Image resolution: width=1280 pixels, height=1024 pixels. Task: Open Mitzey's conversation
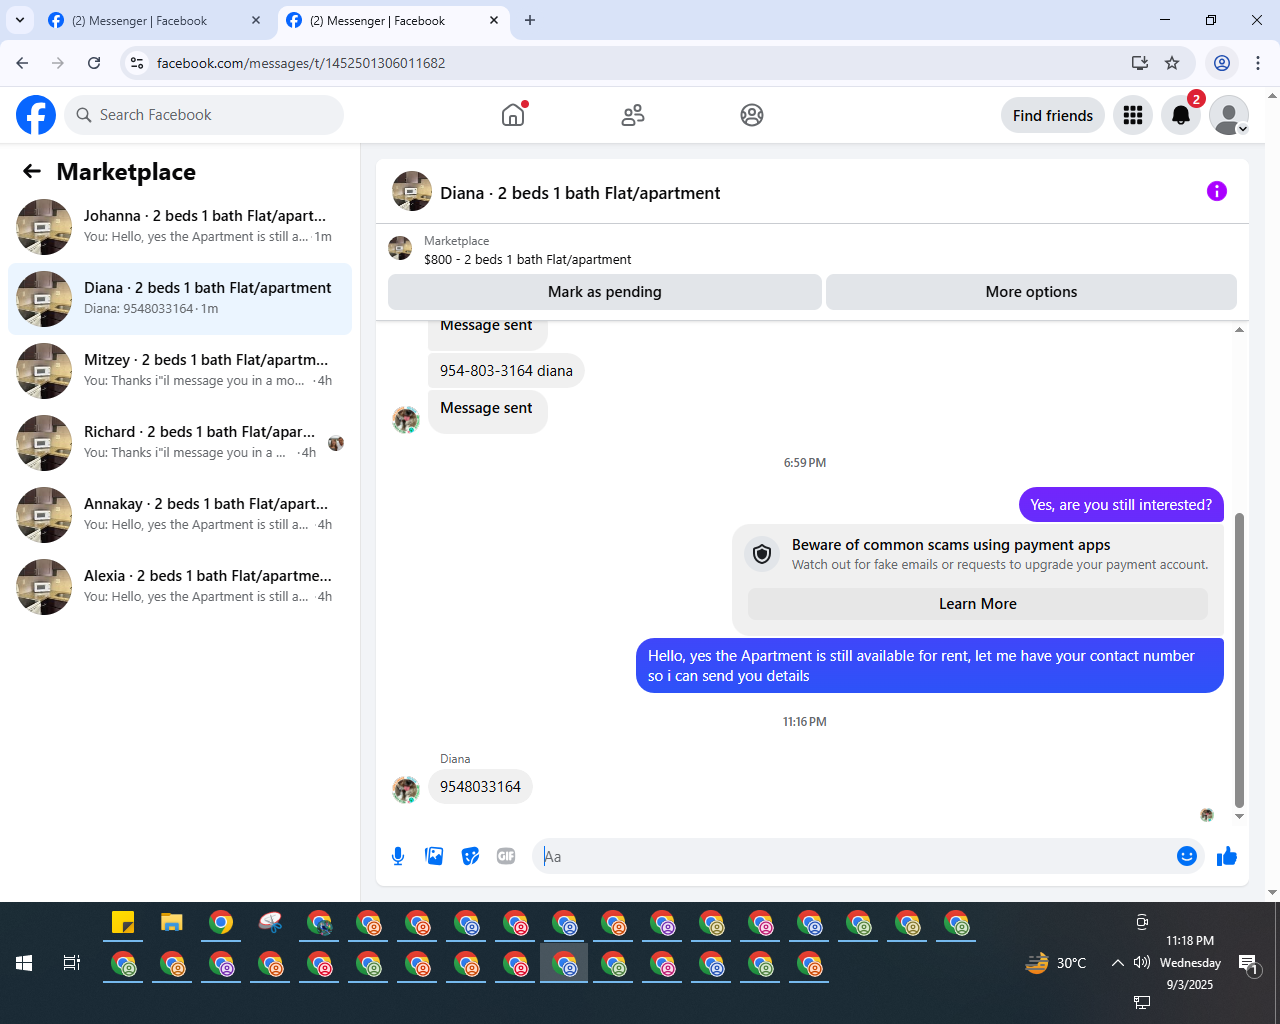pos(180,371)
